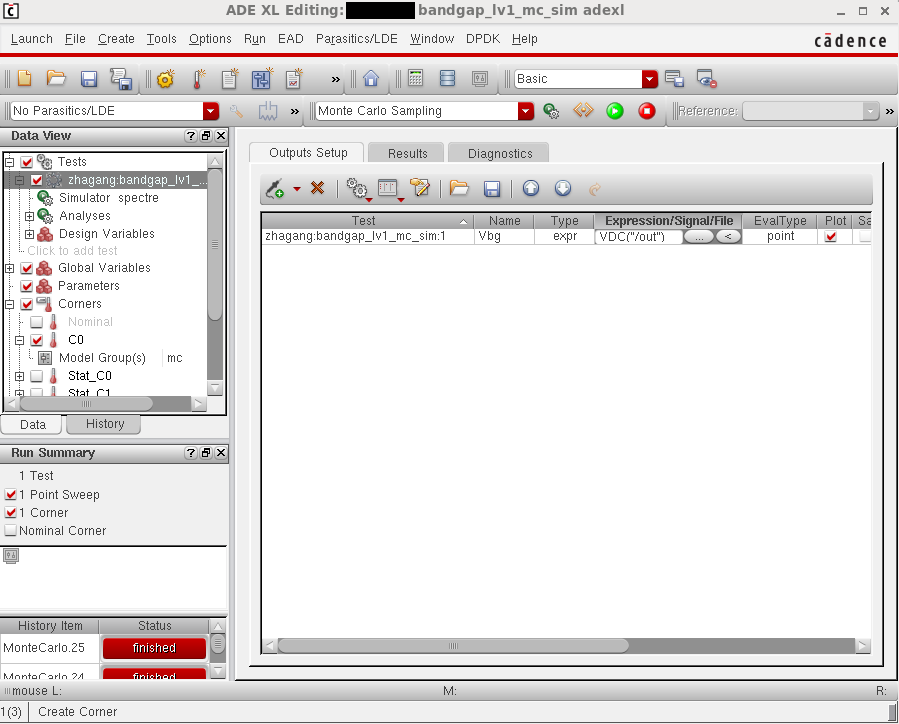Switch to the Diagnostics tab

click(x=499, y=154)
